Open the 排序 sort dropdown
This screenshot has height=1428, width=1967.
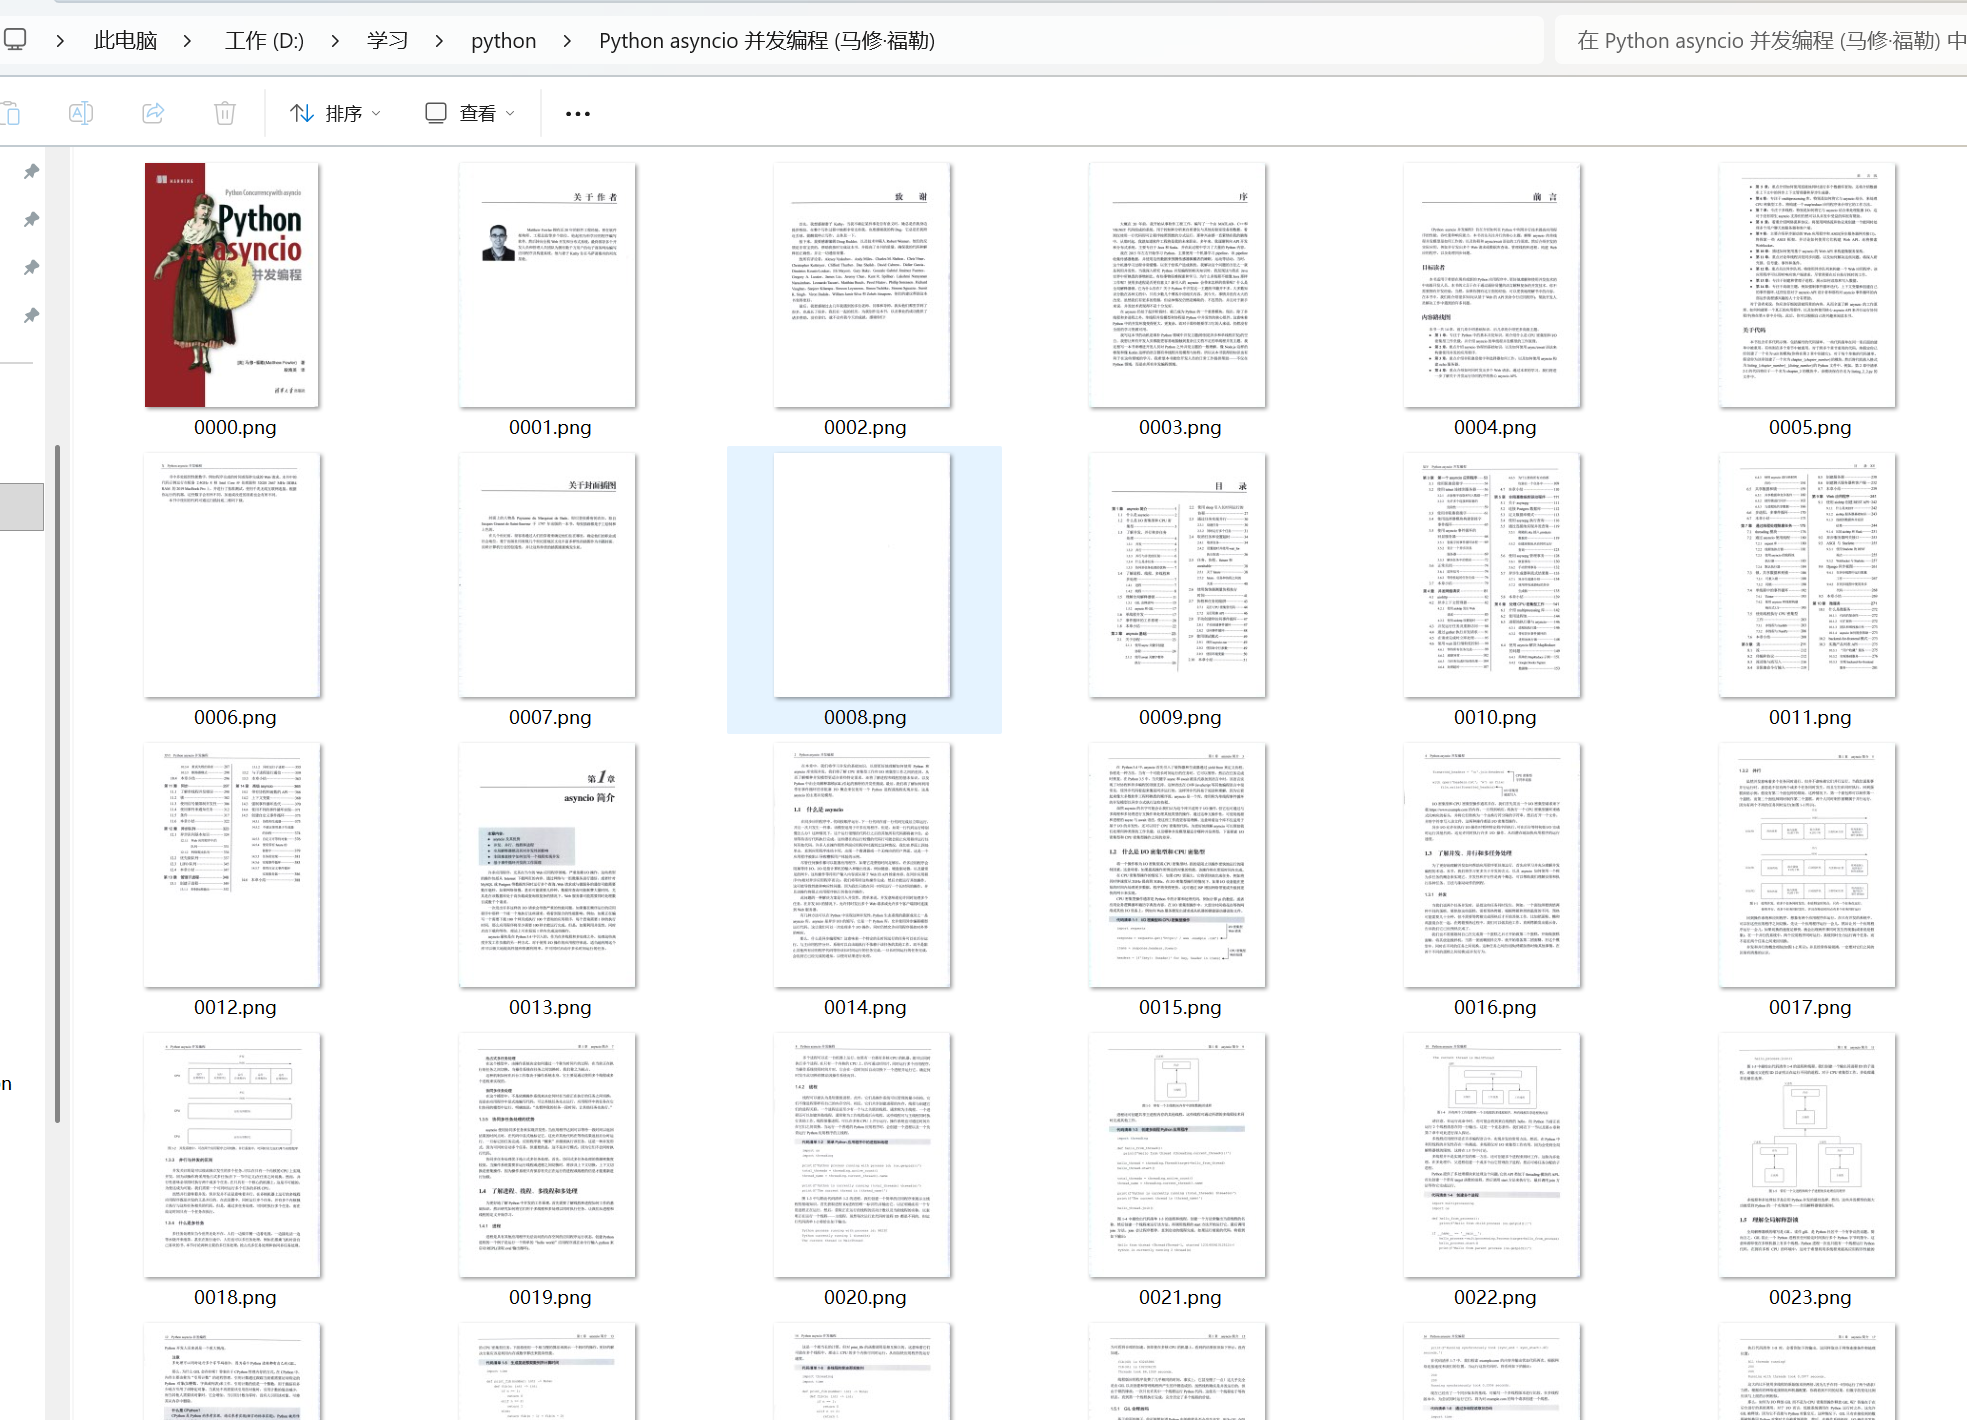point(336,113)
